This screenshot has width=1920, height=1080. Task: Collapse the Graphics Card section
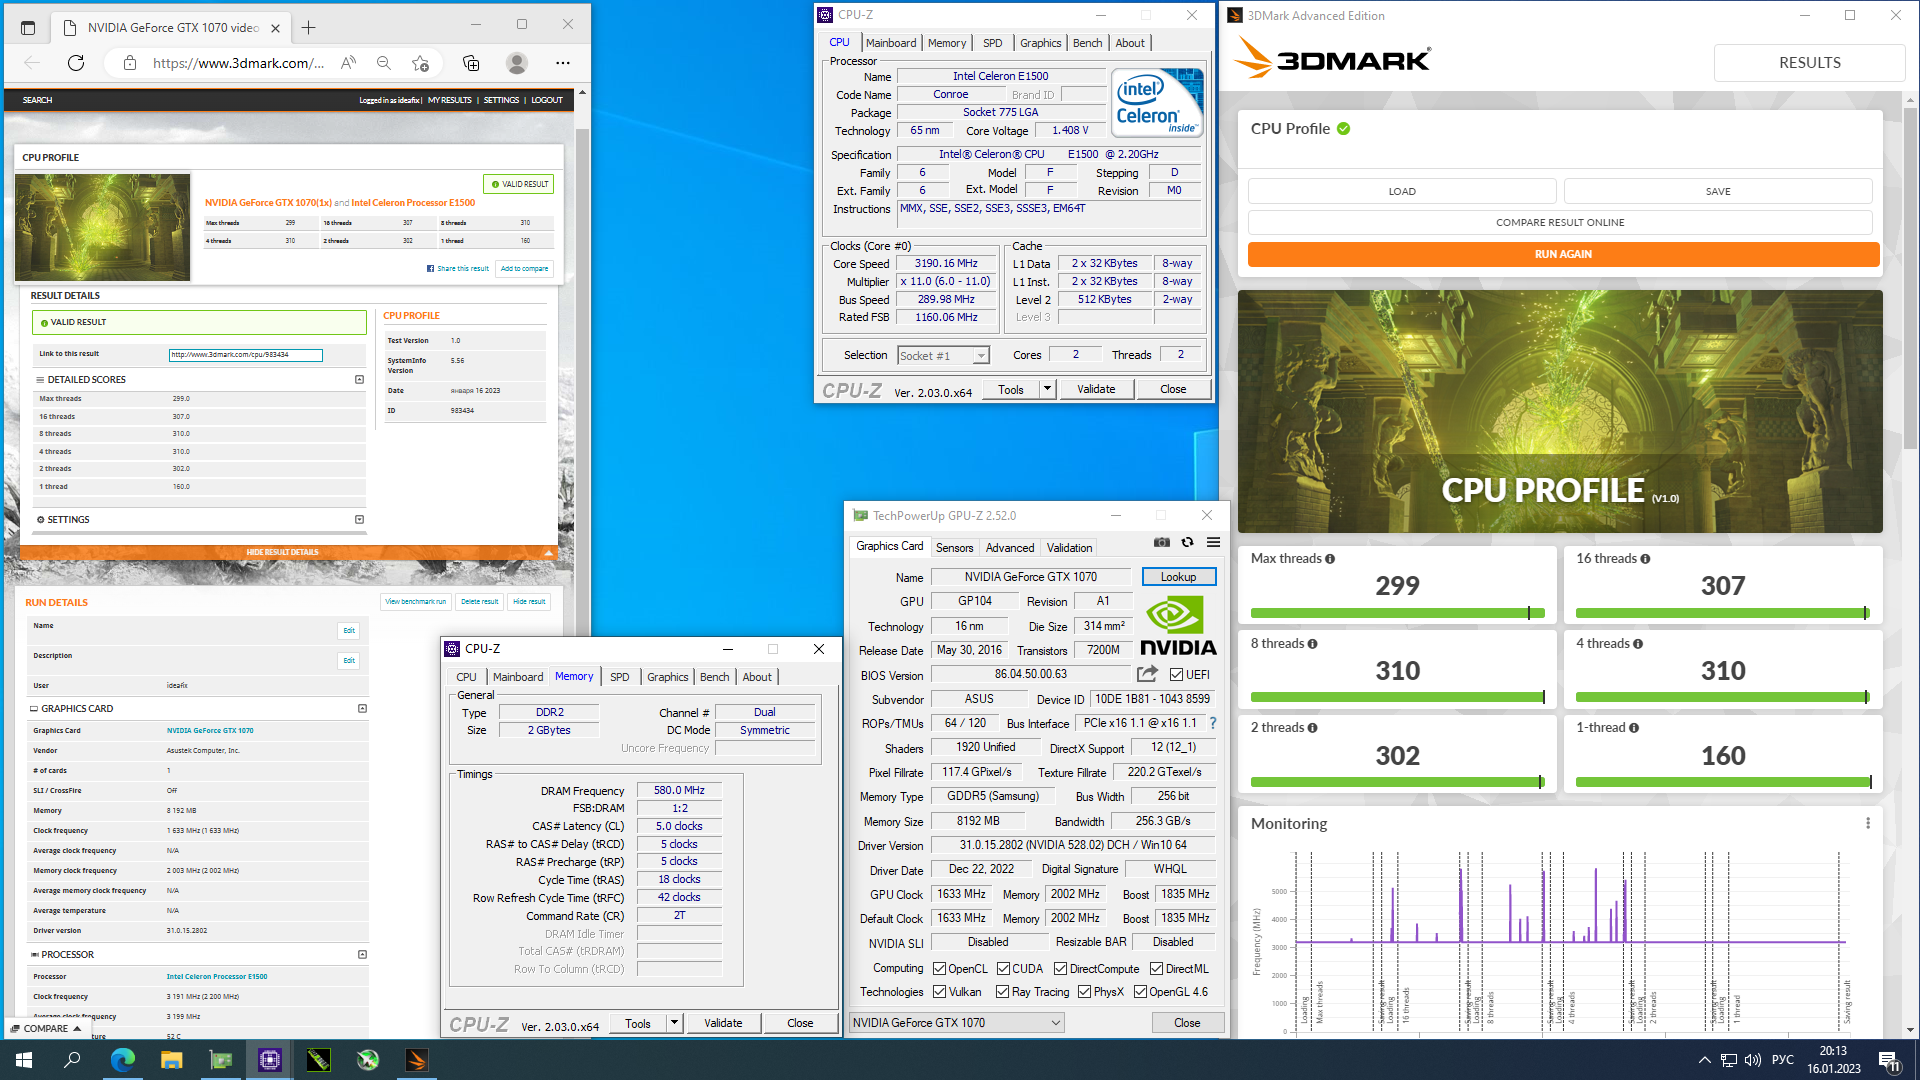362,709
